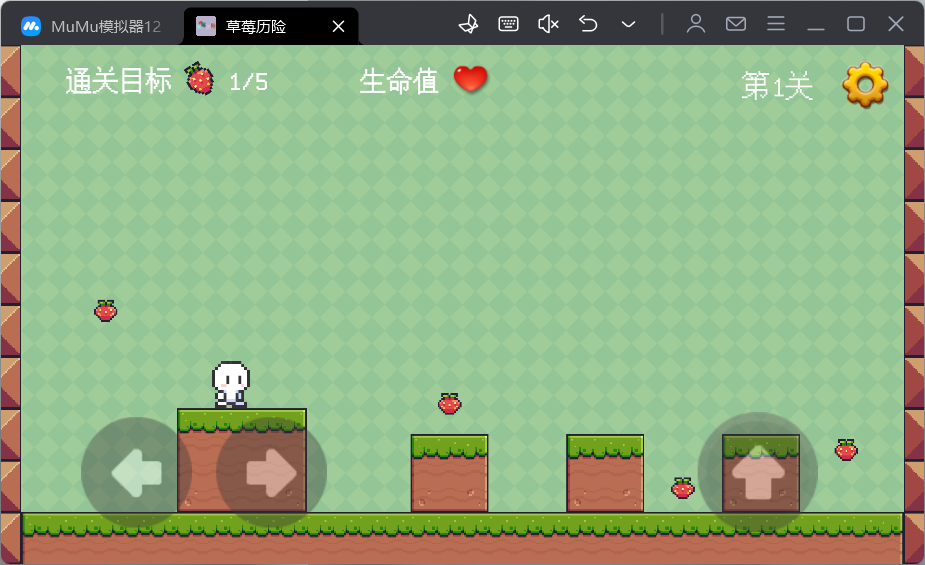Open the mail messages icon
The width and height of the screenshot is (925, 565).
coord(736,24)
